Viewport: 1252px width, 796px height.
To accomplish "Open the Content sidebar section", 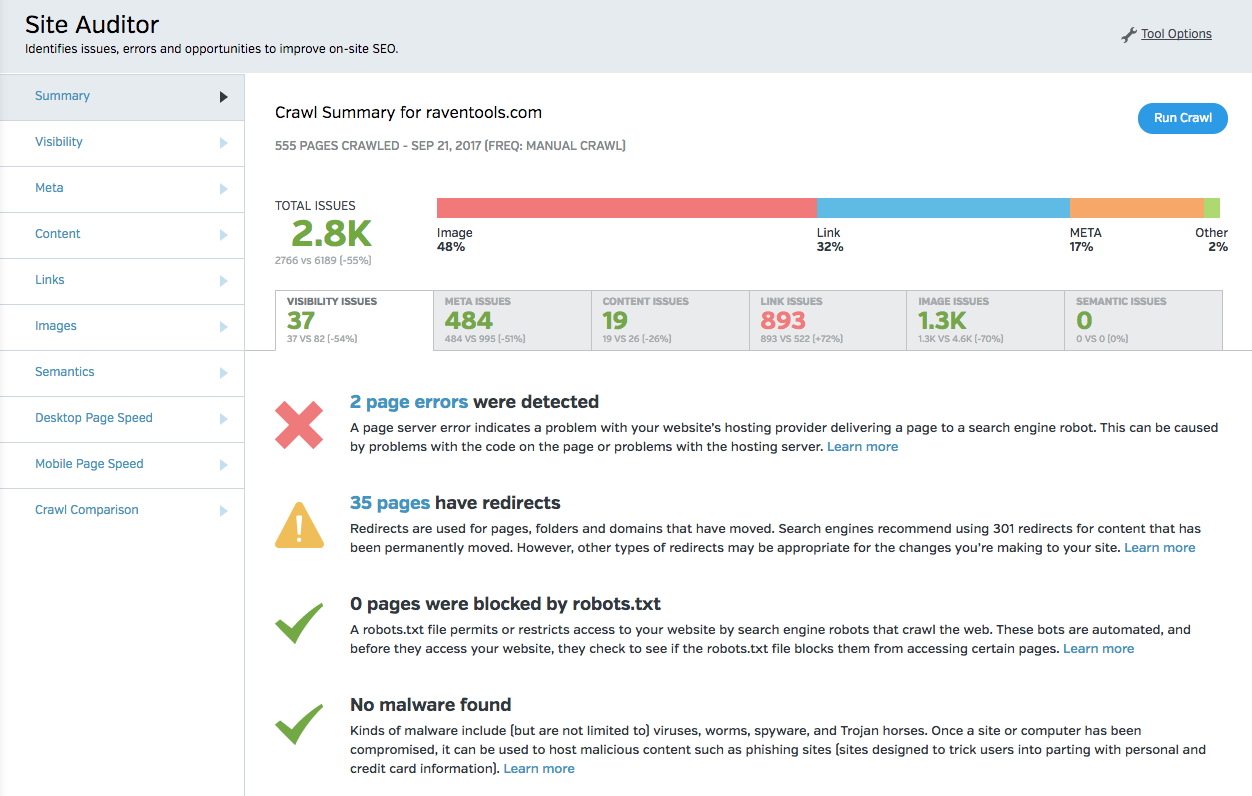I will 58,234.
